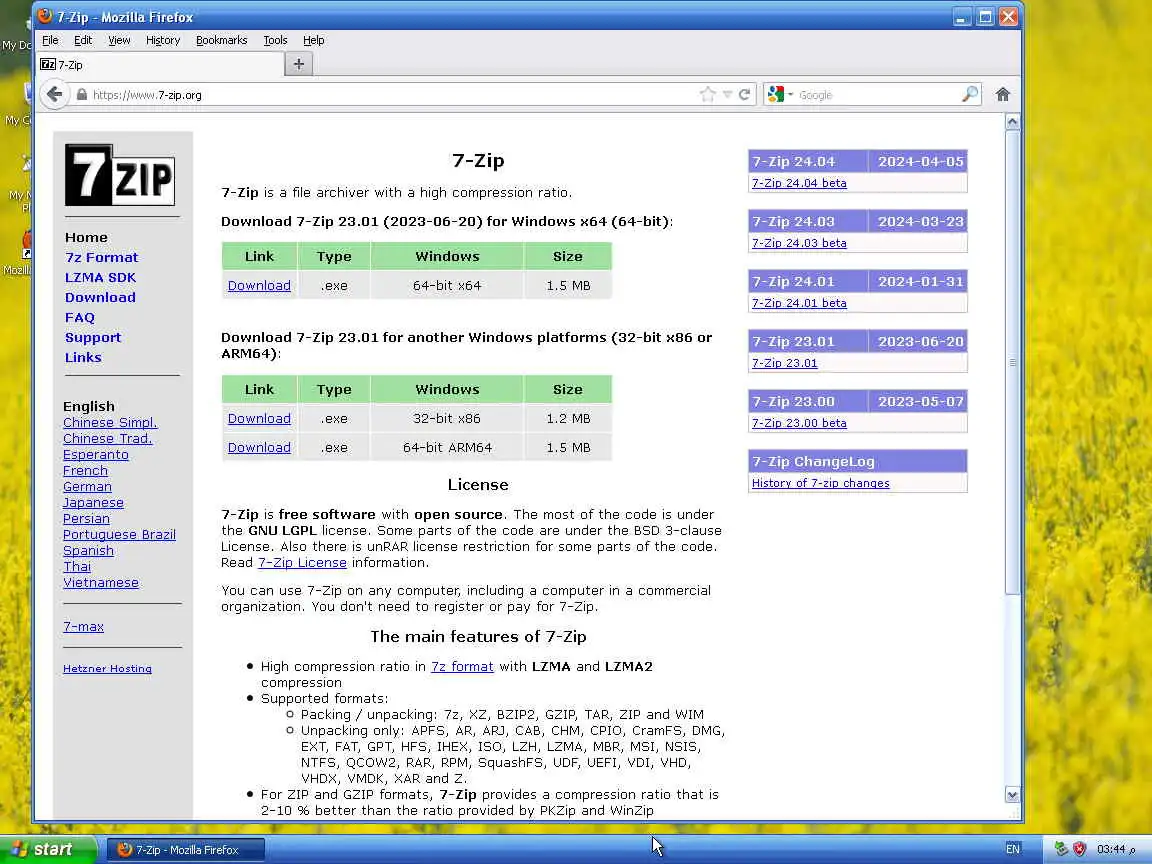Image resolution: width=1152 pixels, height=864 pixels.
Task: Click the Firefox back arrow button
Action: click(x=54, y=94)
